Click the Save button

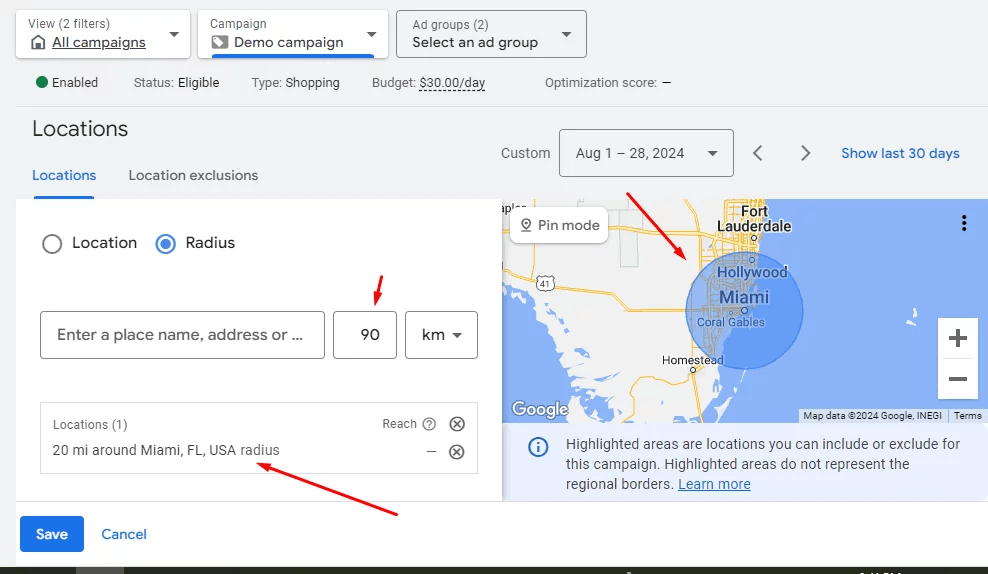coord(52,534)
